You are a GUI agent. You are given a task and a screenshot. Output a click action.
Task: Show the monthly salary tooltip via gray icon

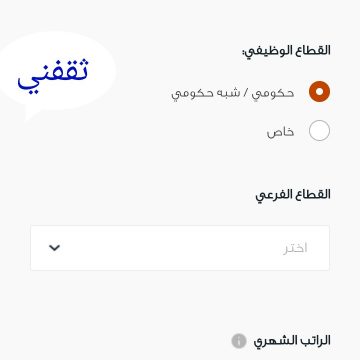[239, 341]
